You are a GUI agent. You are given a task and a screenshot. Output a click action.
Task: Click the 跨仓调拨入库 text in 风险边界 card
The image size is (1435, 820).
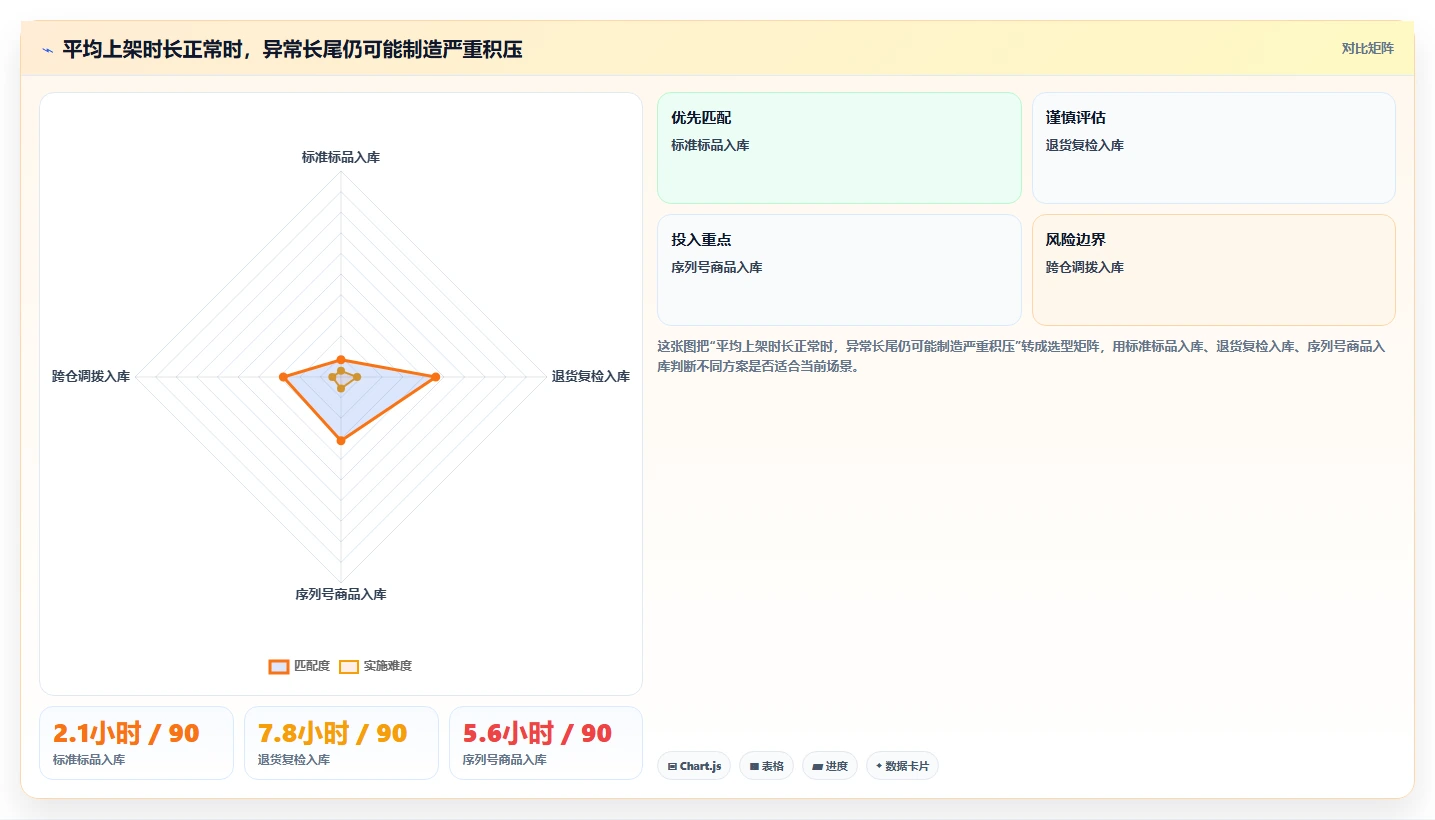pyautogui.click(x=1085, y=267)
